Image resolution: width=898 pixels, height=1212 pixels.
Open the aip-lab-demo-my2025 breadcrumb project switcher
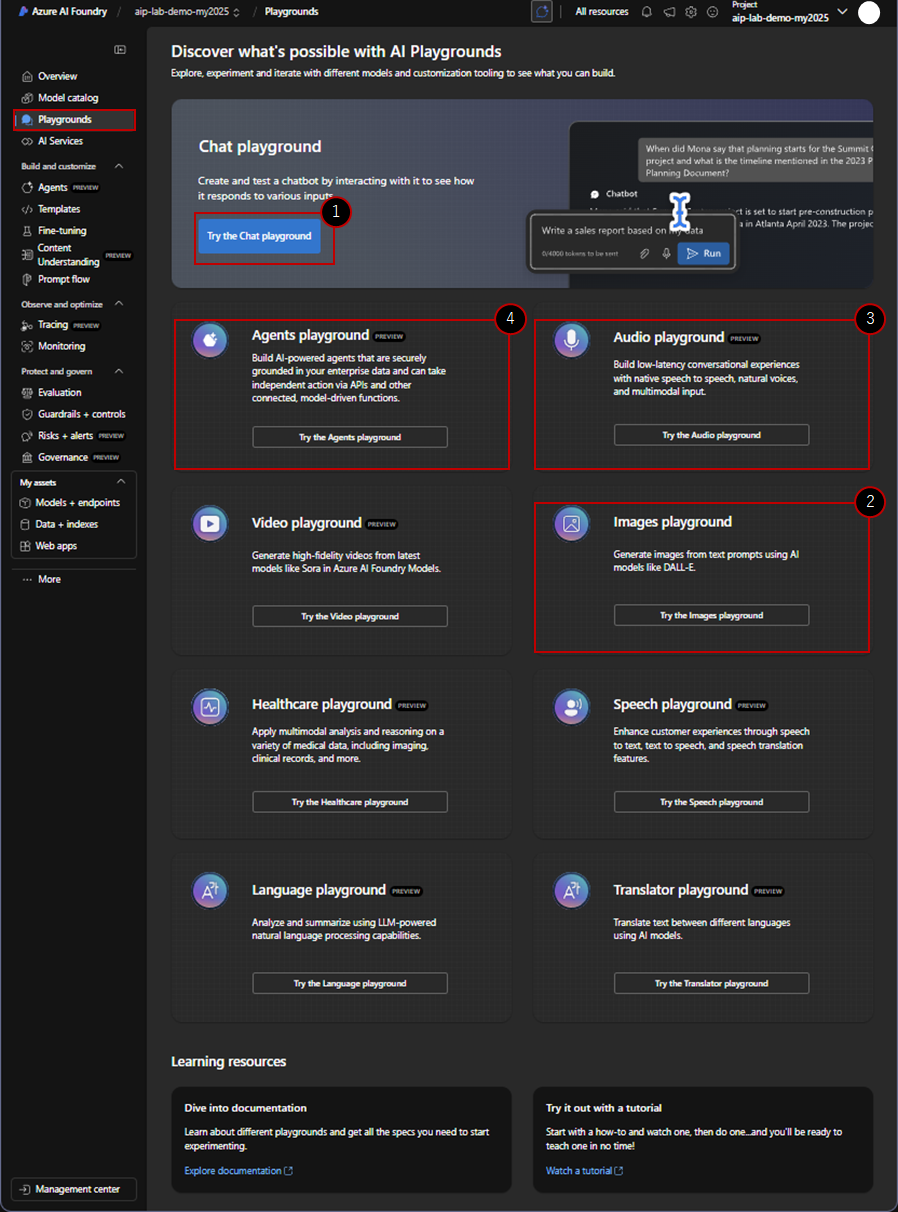tap(188, 12)
